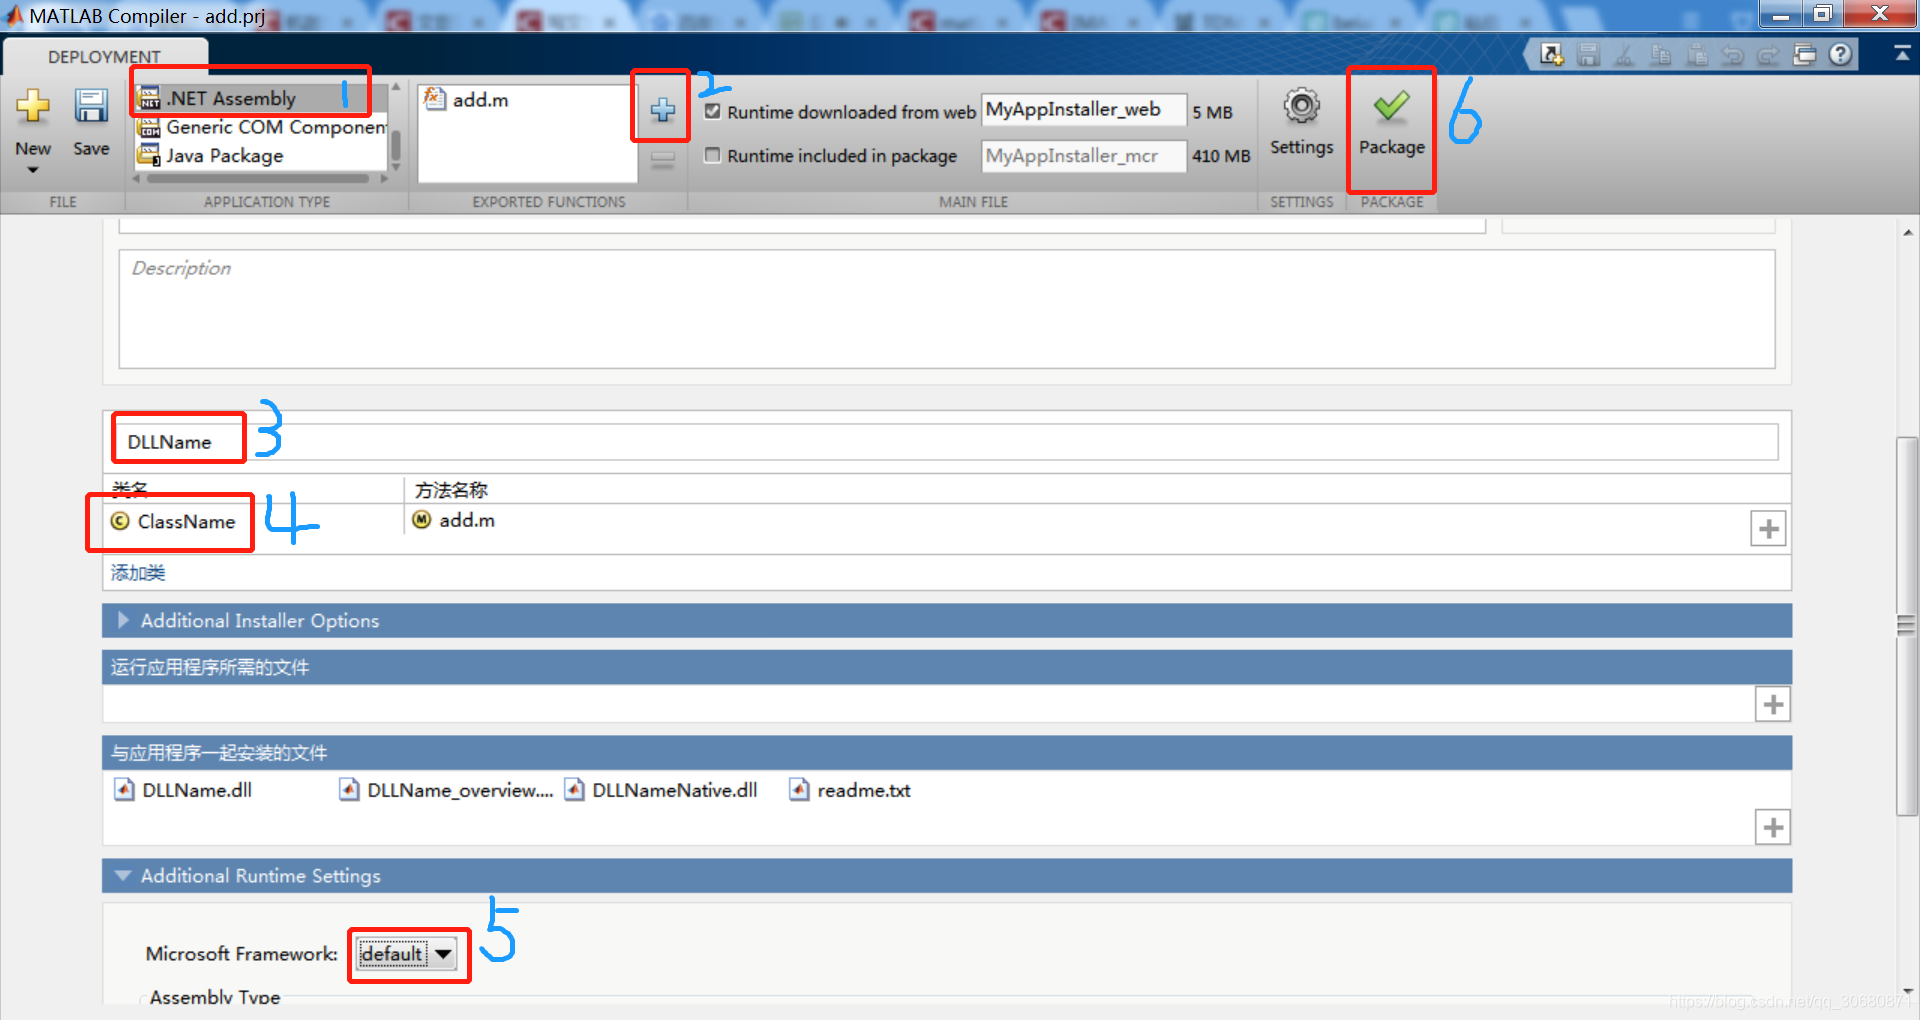Select .NET Assembly application type
Screen dimensions: 1920x1020
tap(260, 98)
